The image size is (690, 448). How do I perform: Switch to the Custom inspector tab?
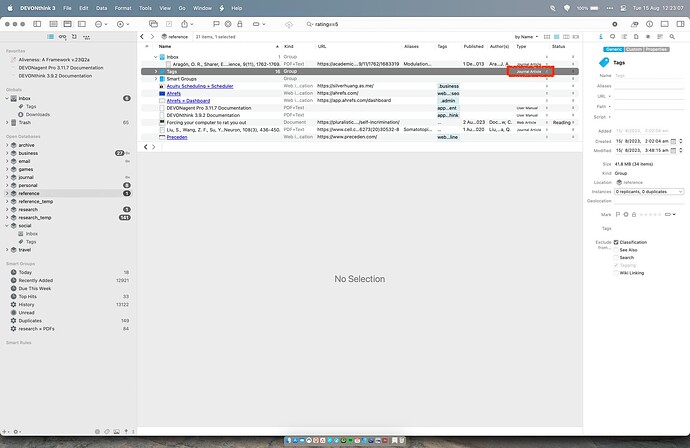tap(634, 49)
